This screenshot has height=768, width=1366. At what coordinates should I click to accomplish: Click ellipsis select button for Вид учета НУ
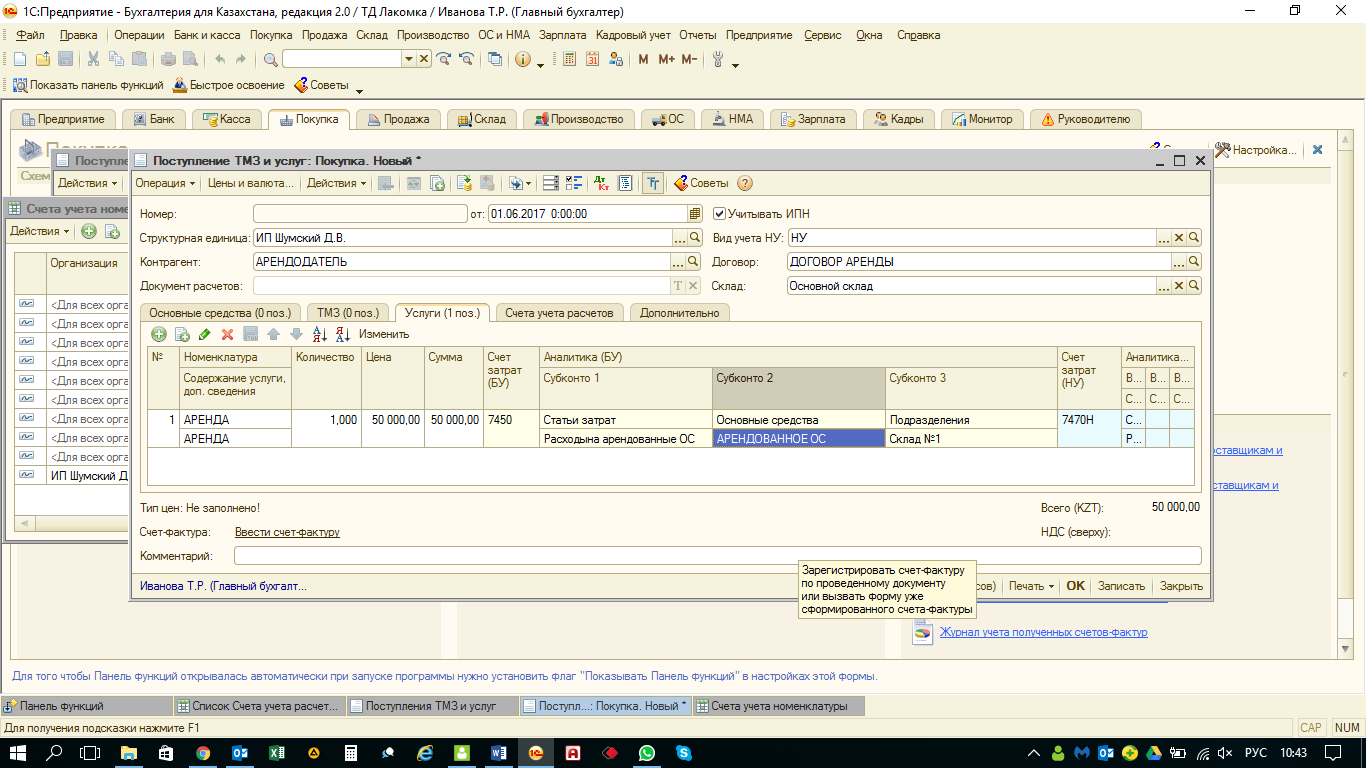[x=1164, y=238]
